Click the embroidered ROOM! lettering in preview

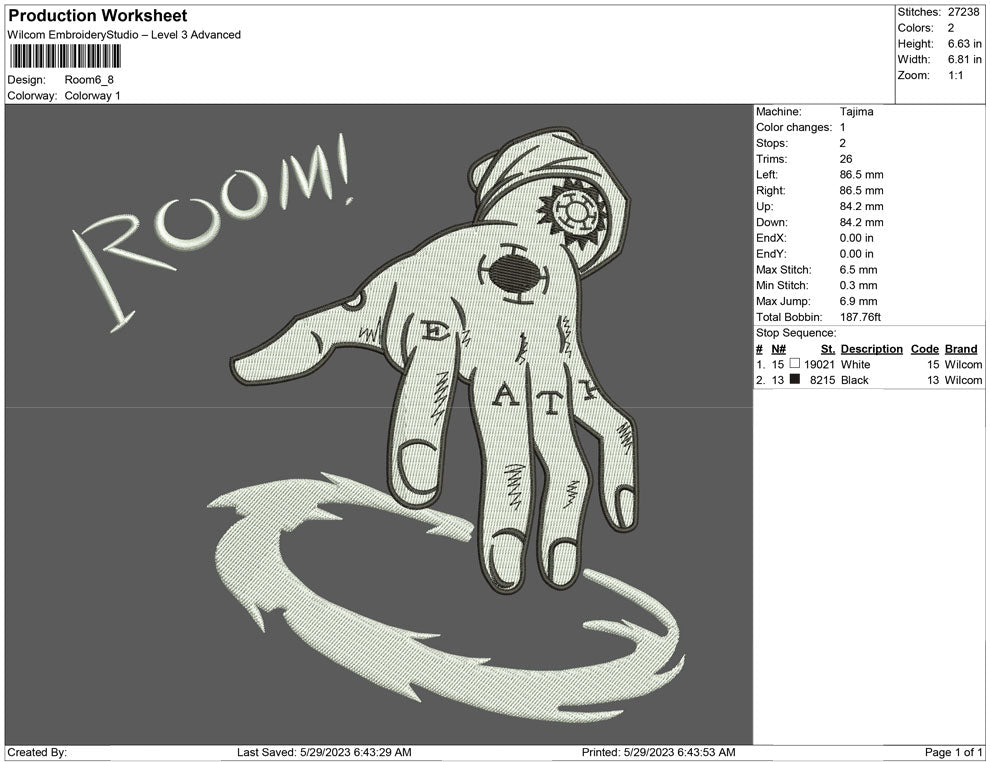pyautogui.click(x=212, y=232)
